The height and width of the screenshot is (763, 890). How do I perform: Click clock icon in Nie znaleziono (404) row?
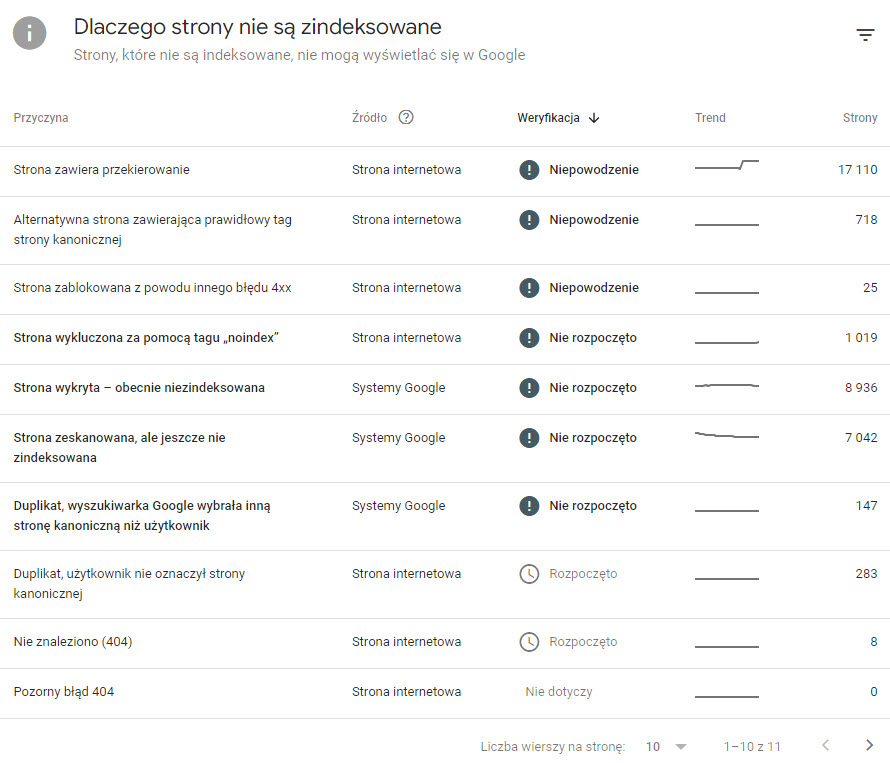click(529, 642)
